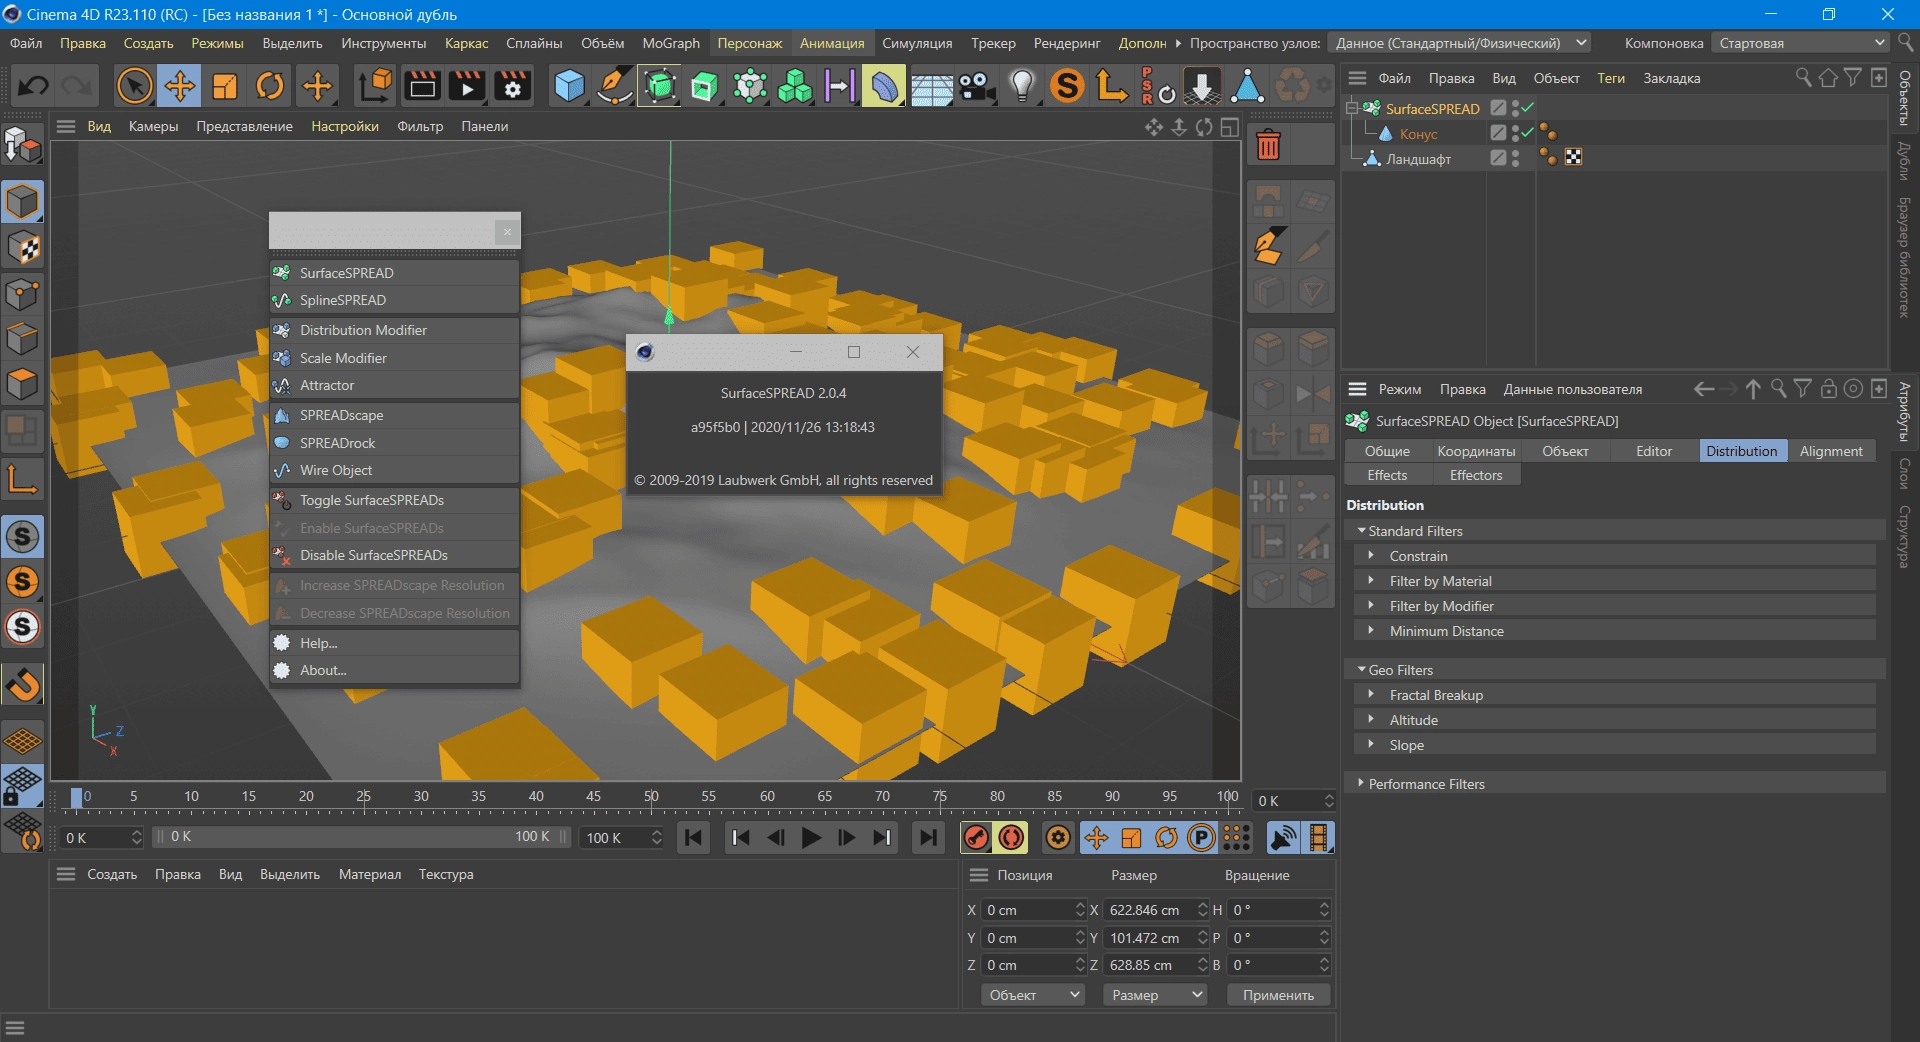Click the orange SurfaceSPREAD S icon in toolbar
The image size is (1920, 1042).
coord(1067,86)
